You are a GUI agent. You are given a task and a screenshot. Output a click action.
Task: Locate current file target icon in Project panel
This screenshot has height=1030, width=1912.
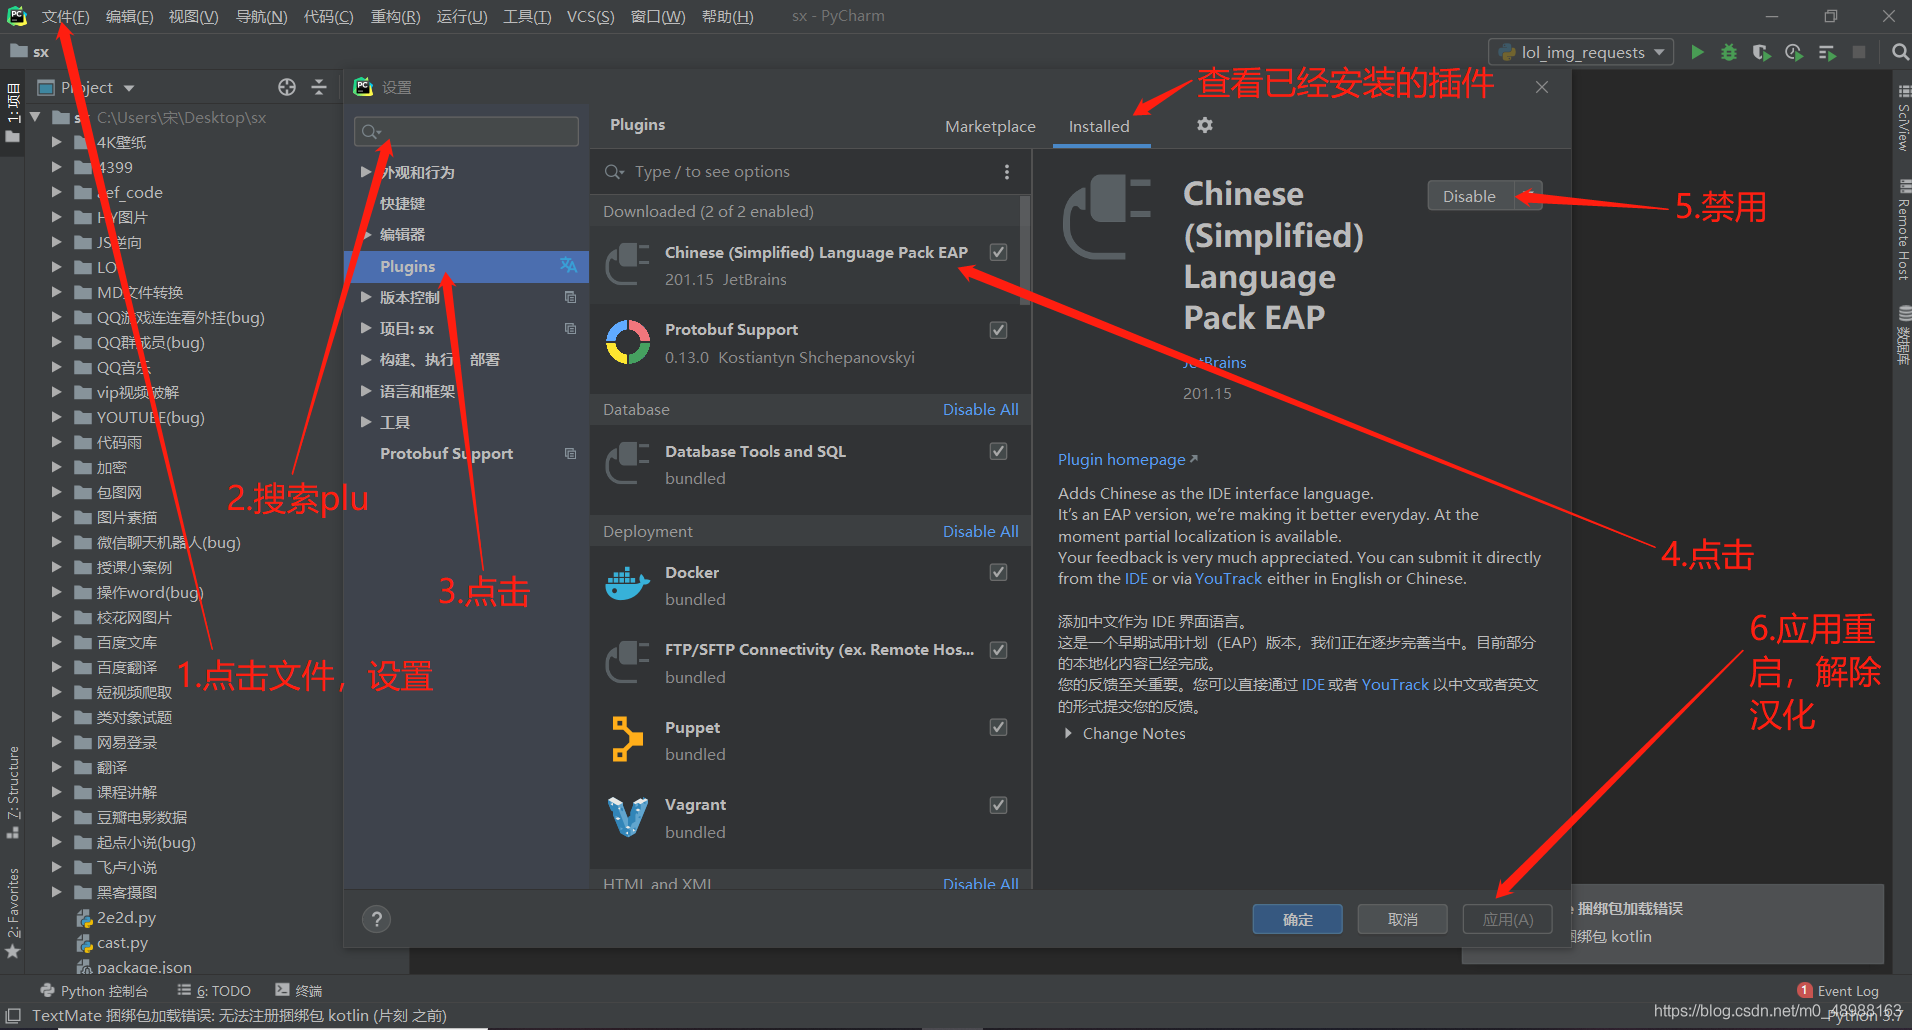(x=287, y=87)
